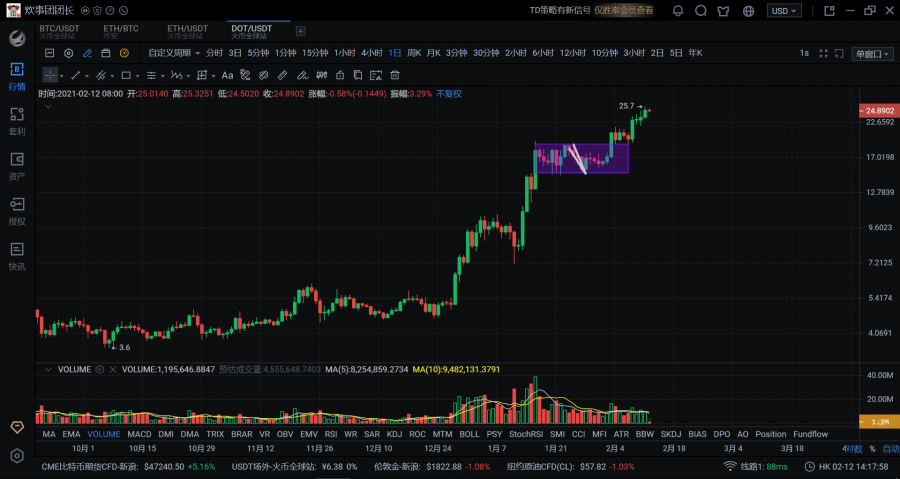Select the trend line drawing tool

point(73,75)
